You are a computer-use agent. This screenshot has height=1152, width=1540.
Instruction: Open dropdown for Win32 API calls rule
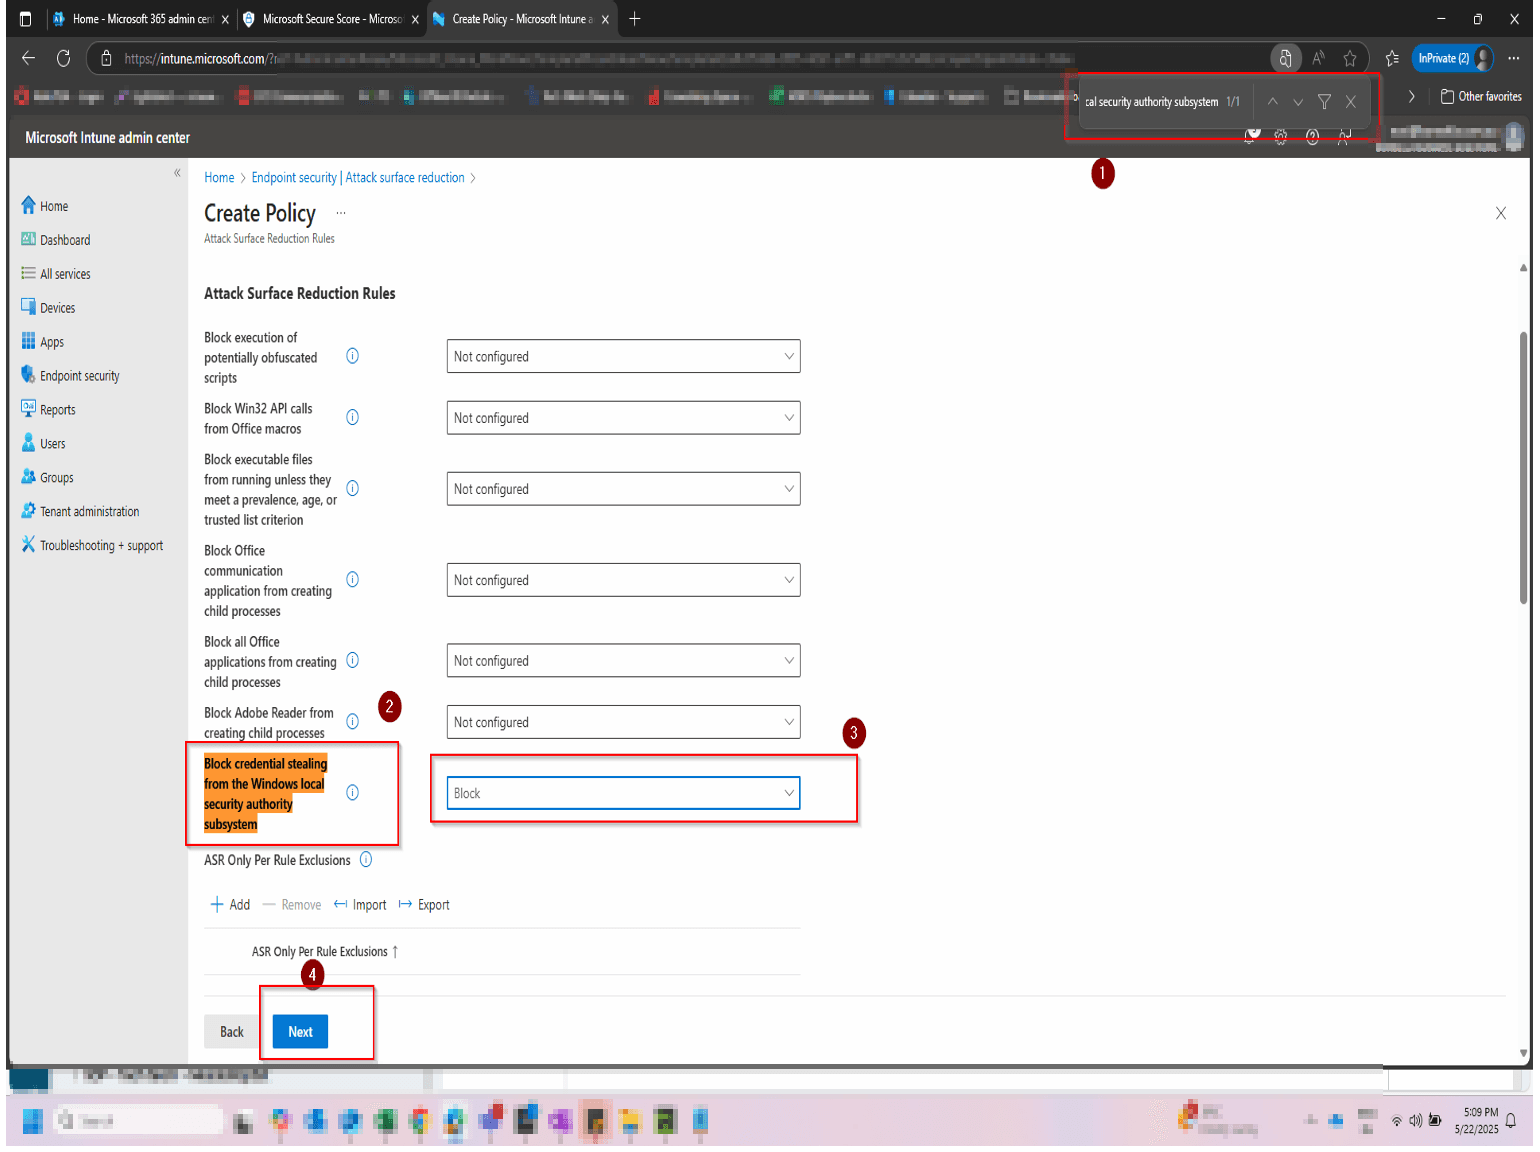click(x=623, y=418)
